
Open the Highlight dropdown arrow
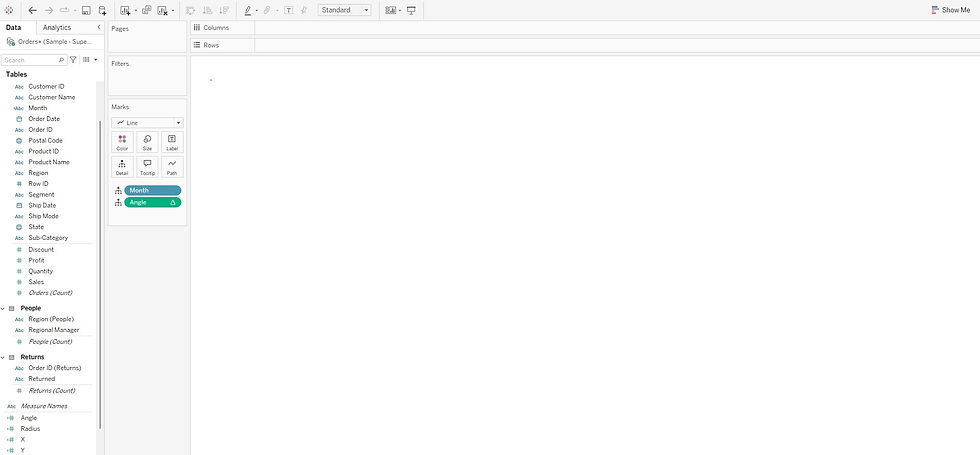coord(256,11)
